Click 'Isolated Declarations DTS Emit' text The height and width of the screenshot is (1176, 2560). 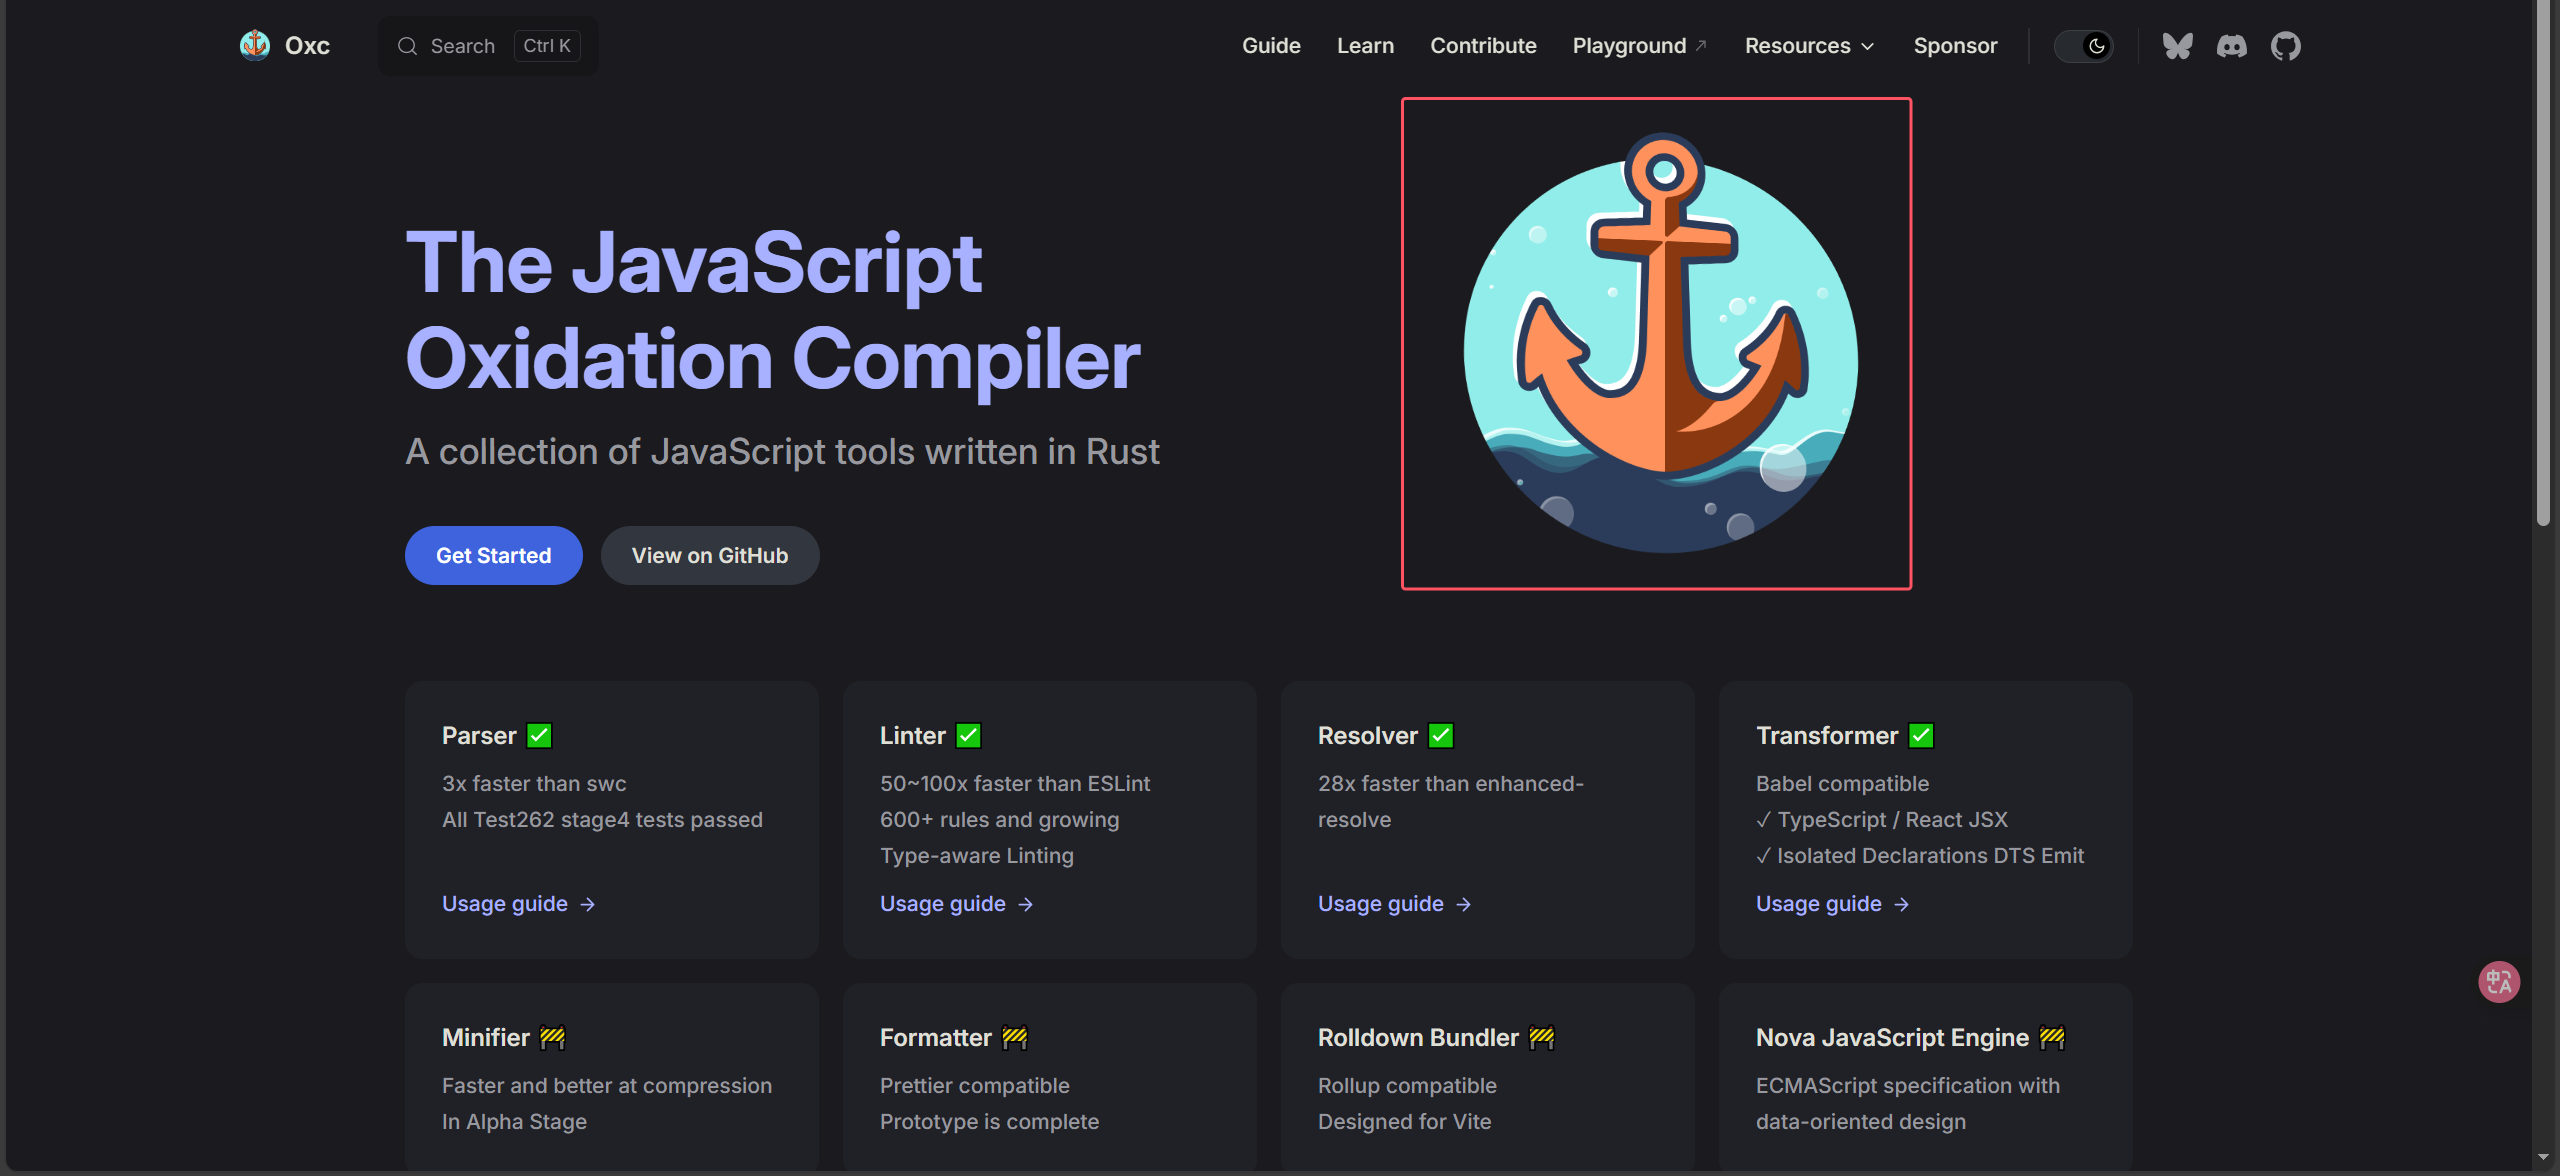(1930, 855)
